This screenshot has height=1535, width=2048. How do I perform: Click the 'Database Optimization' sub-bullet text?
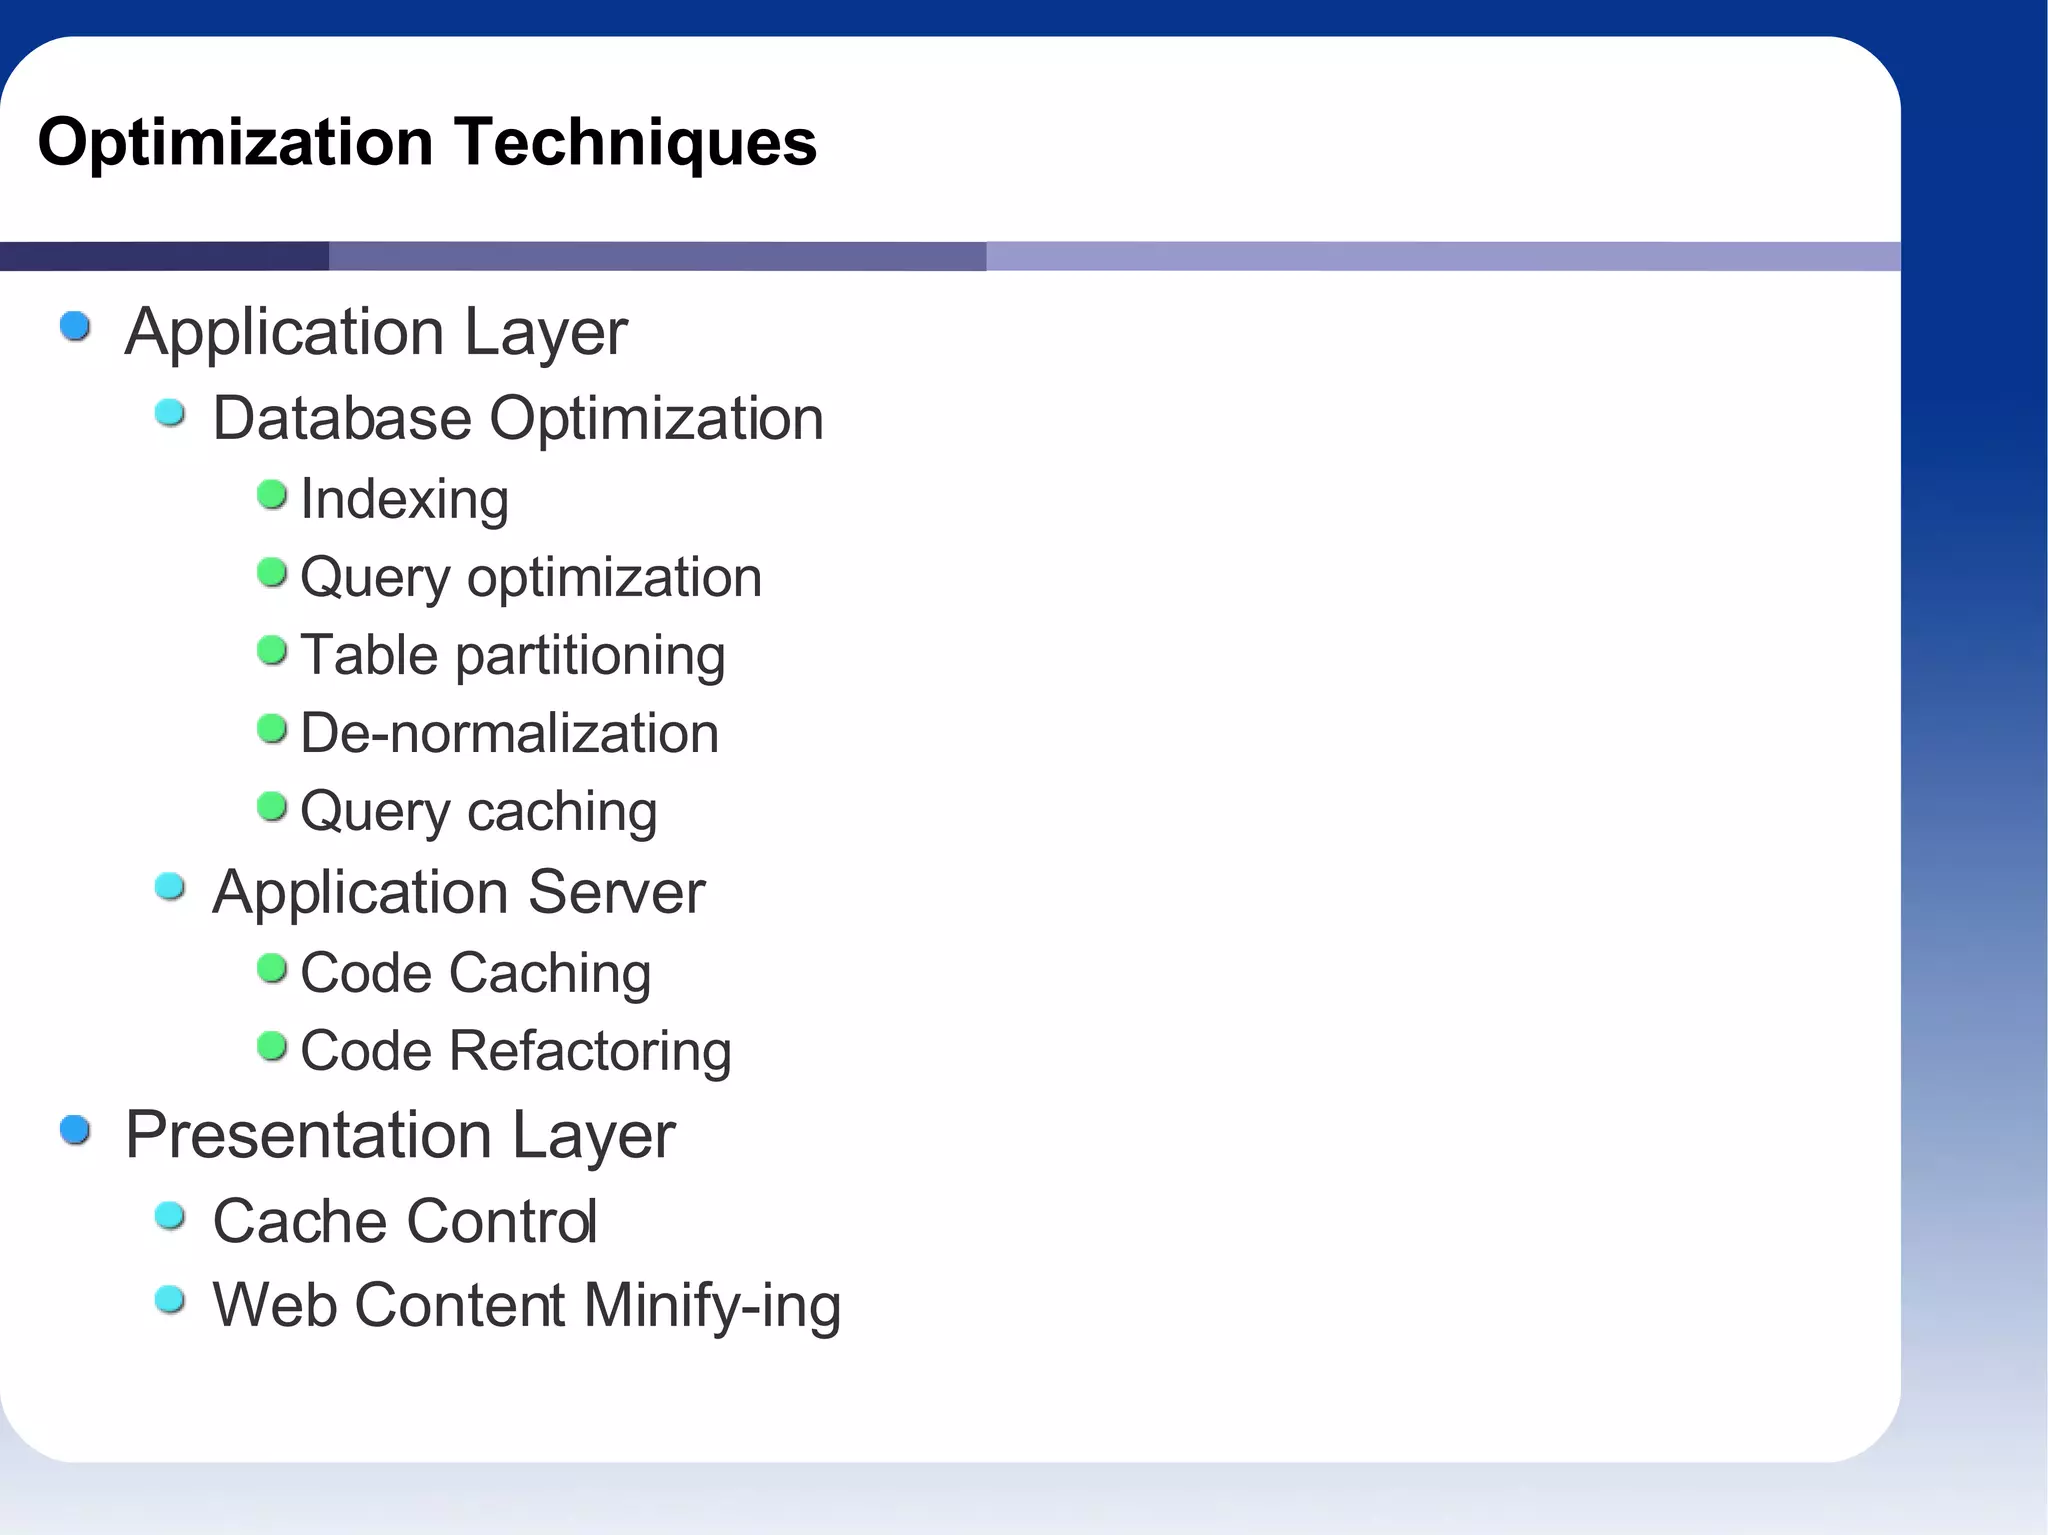pyautogui.click(x=518, y=418)
